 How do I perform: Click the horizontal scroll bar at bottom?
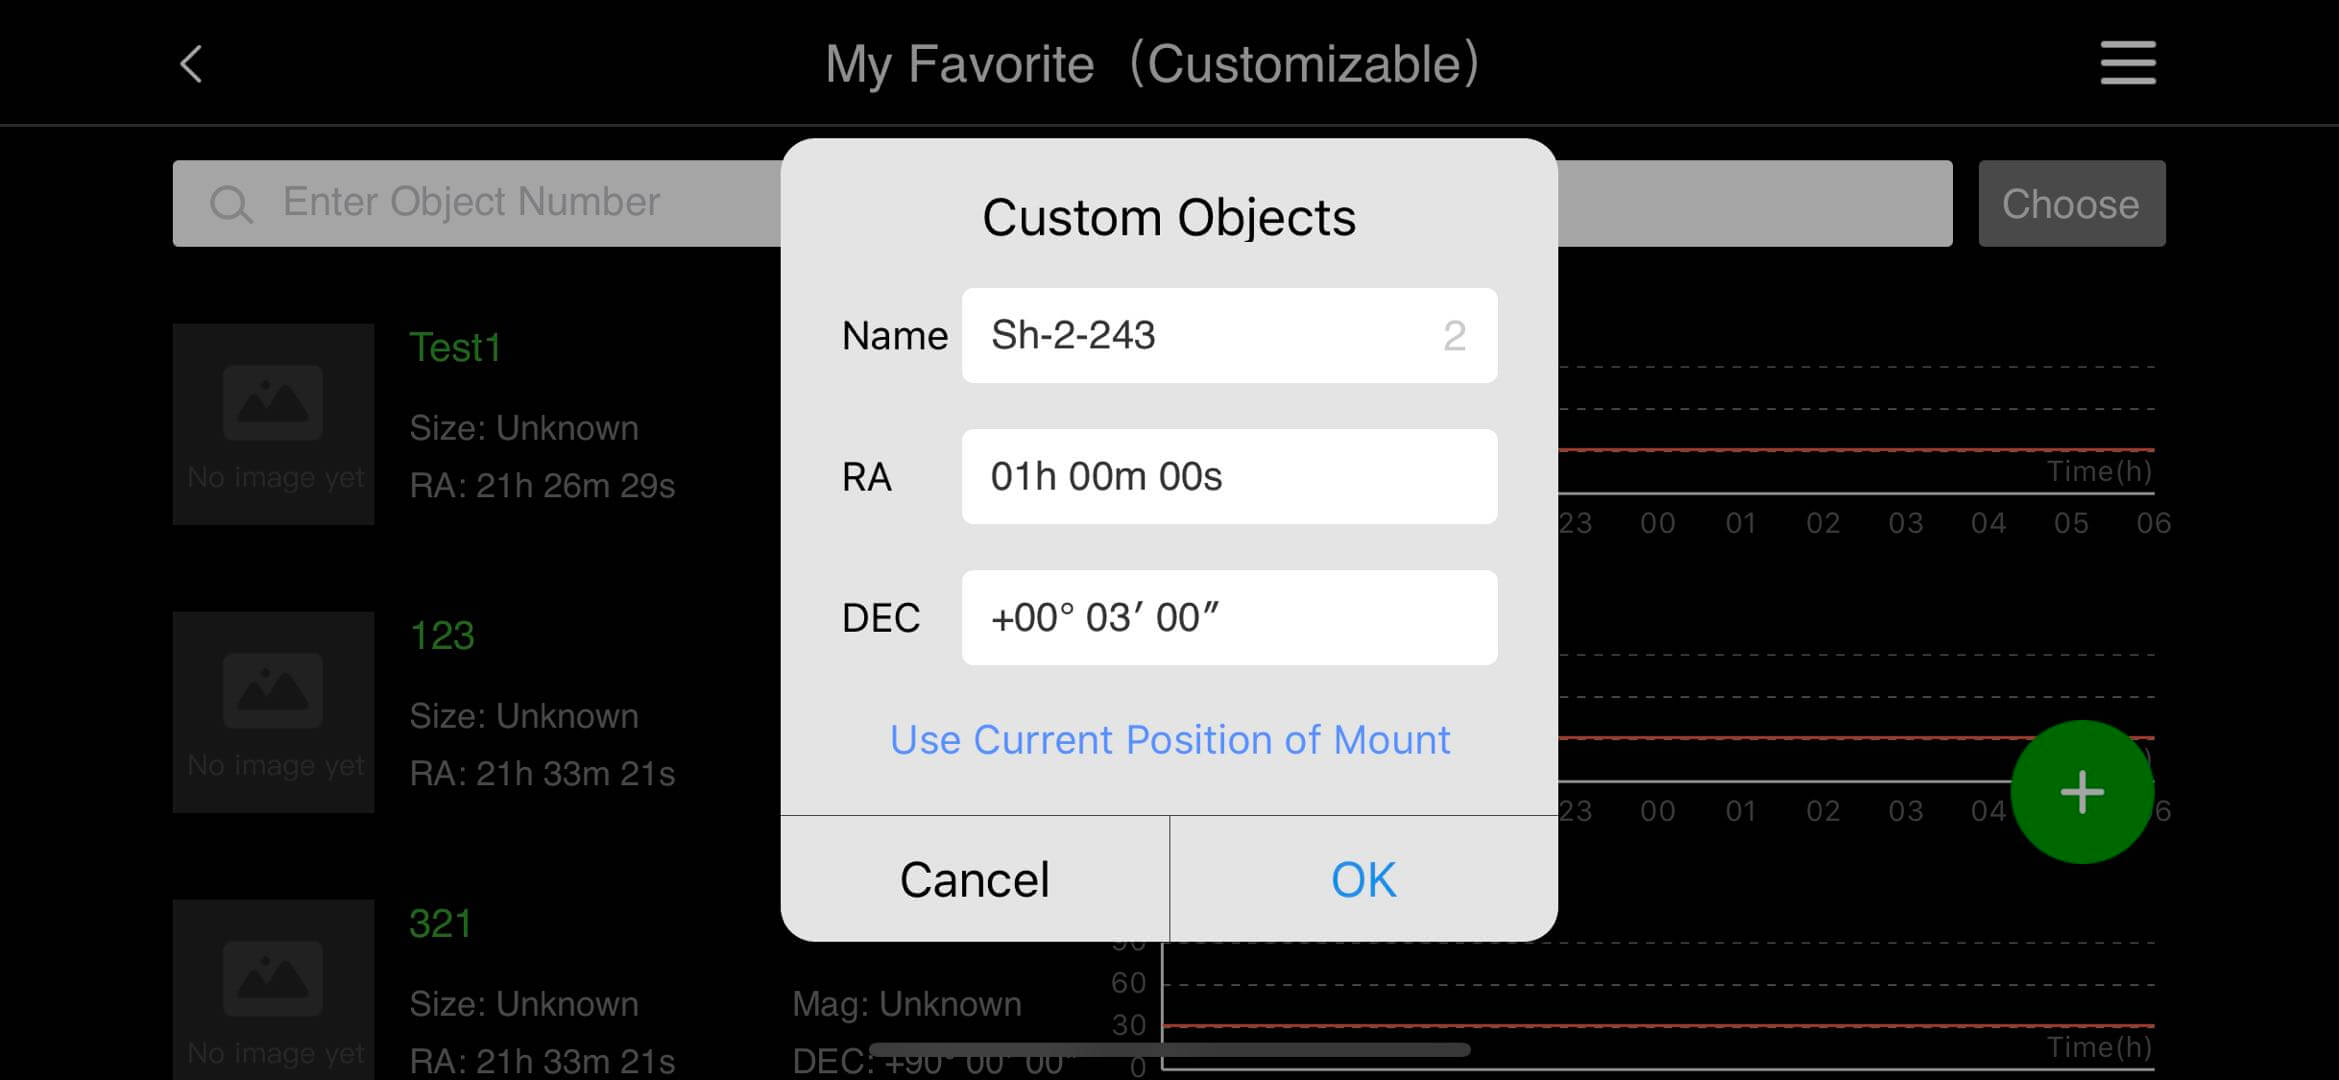click(x=1169, y=1050)
